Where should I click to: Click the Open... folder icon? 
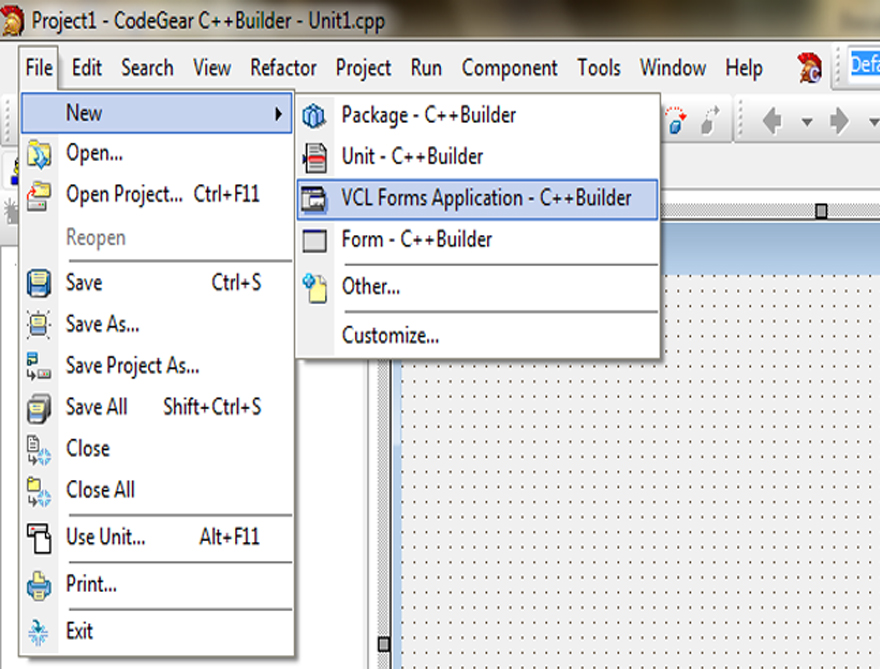pos(39,155)
